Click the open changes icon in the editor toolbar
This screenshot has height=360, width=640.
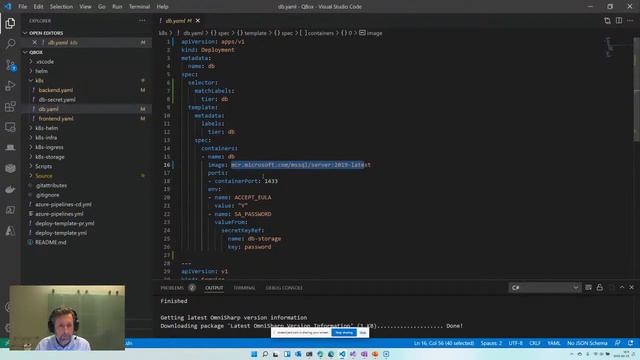click(x=607, y=20)
